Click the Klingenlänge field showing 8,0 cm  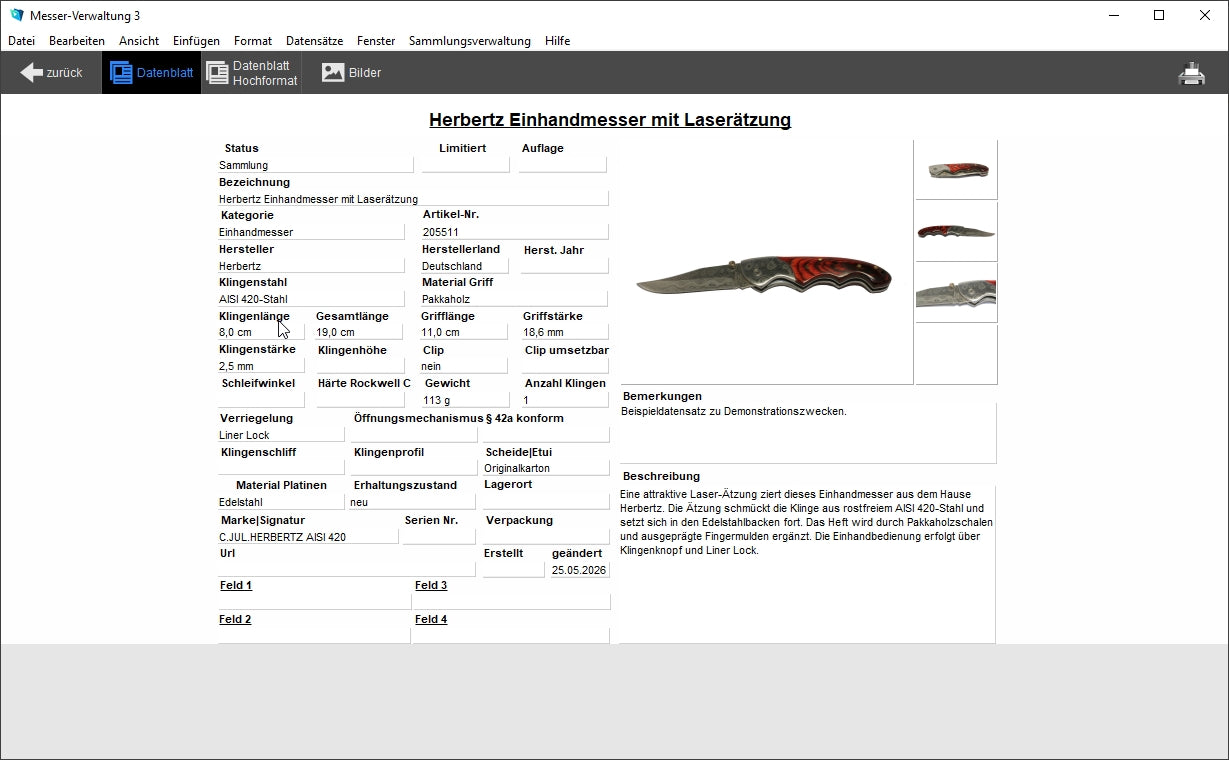pyautogui.click(x=261, y=332)
